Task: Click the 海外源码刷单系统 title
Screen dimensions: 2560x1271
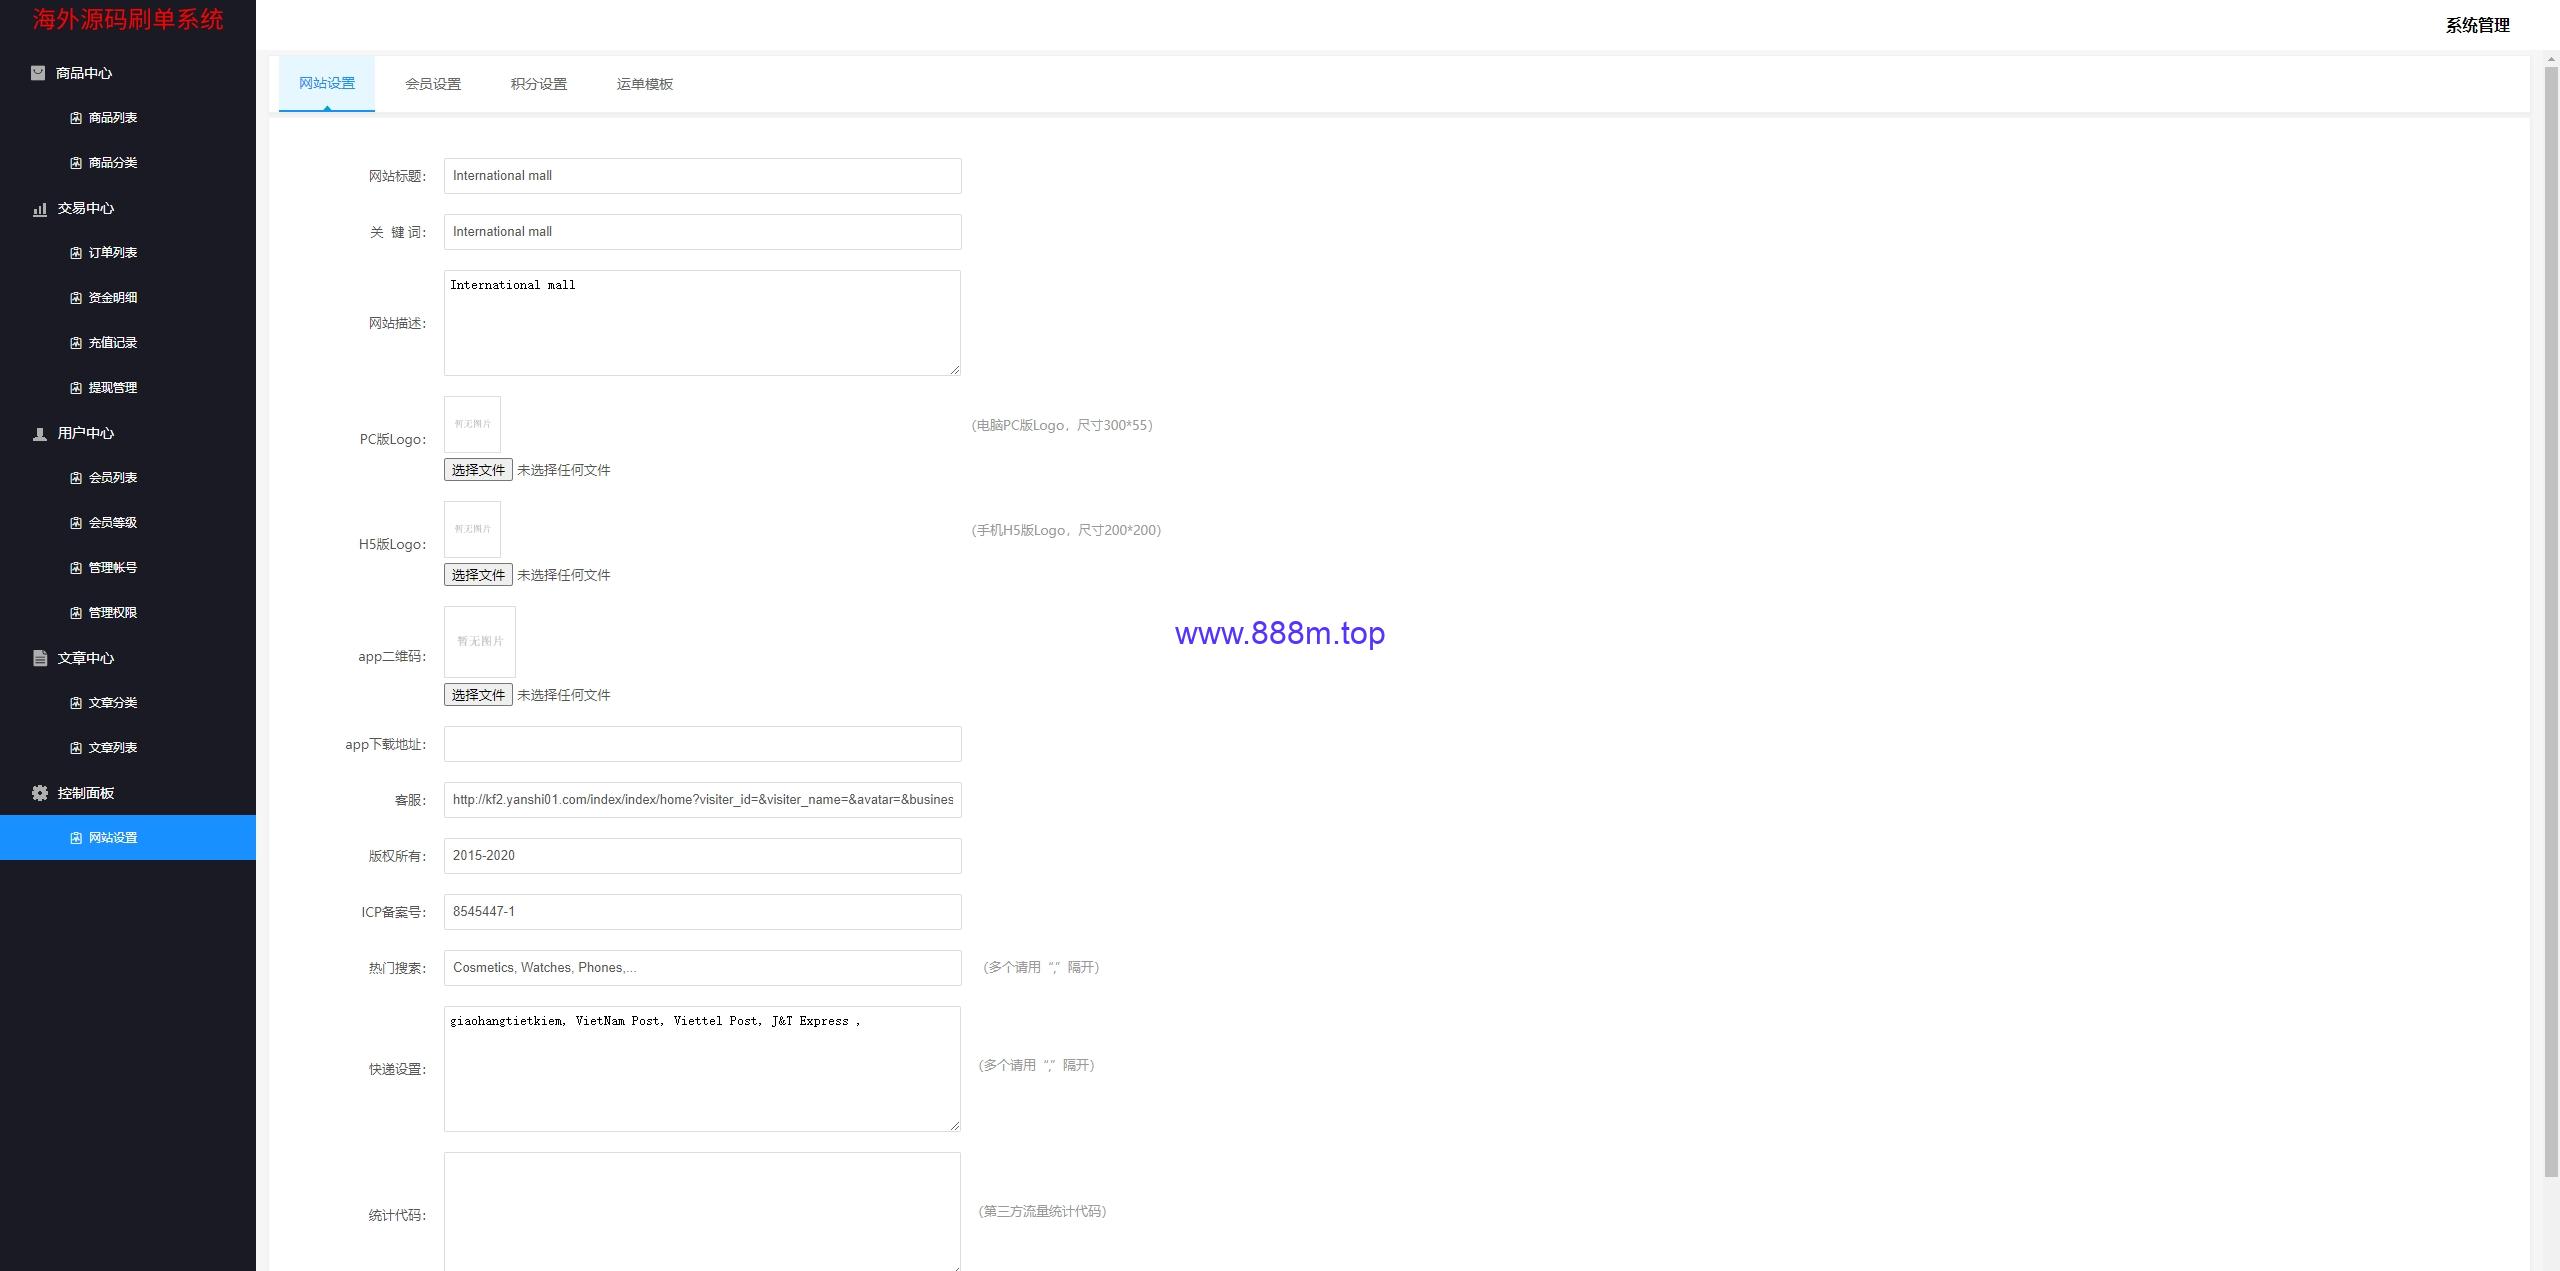Action: [x=128, y=19]
